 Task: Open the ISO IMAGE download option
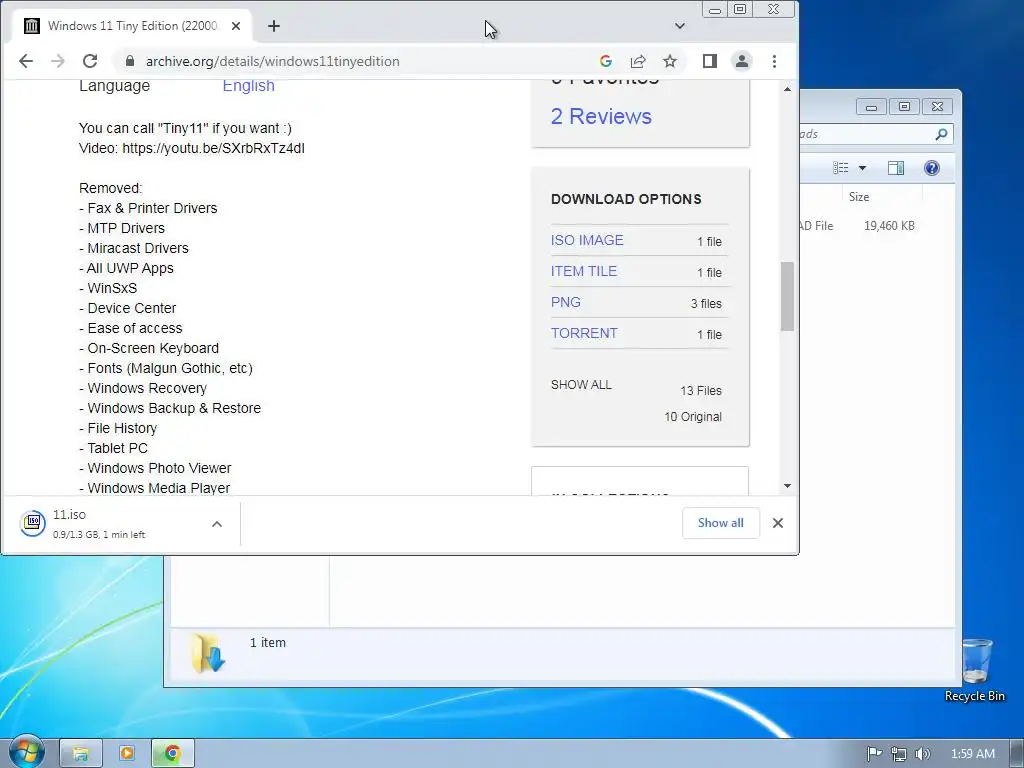(x=587, y=240)
